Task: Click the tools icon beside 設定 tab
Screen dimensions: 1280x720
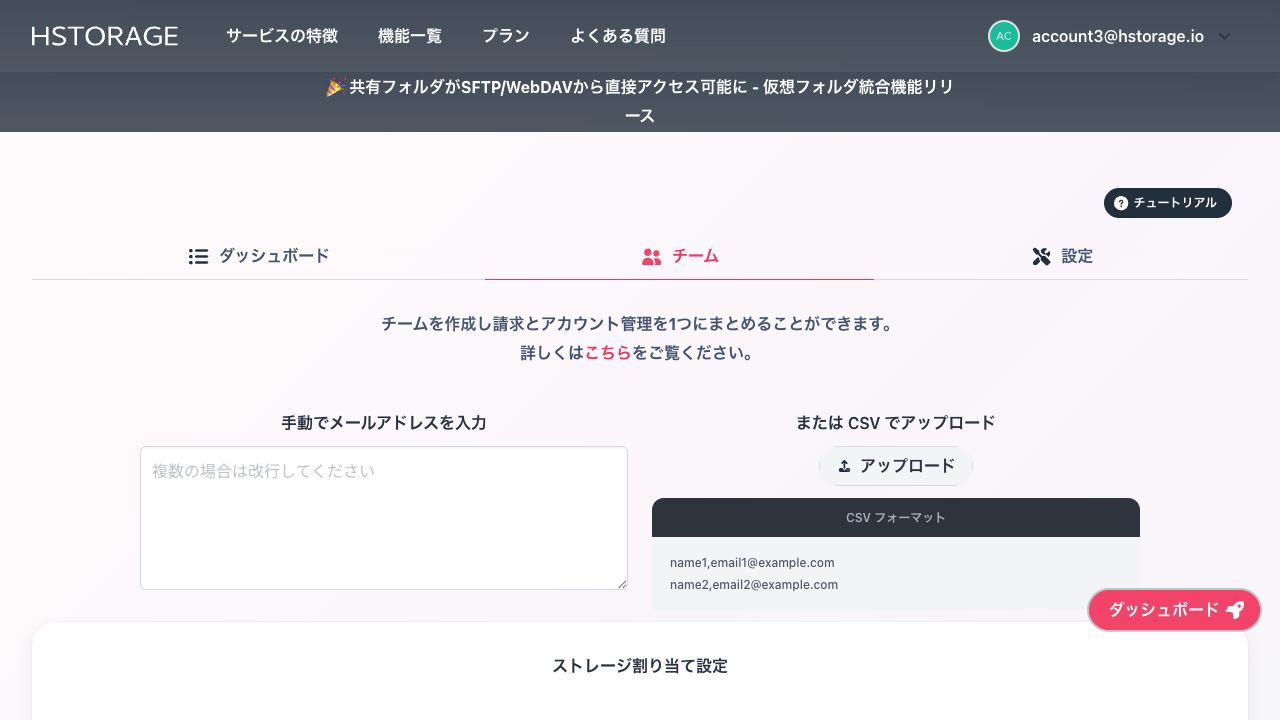Action: point(1041,257)
